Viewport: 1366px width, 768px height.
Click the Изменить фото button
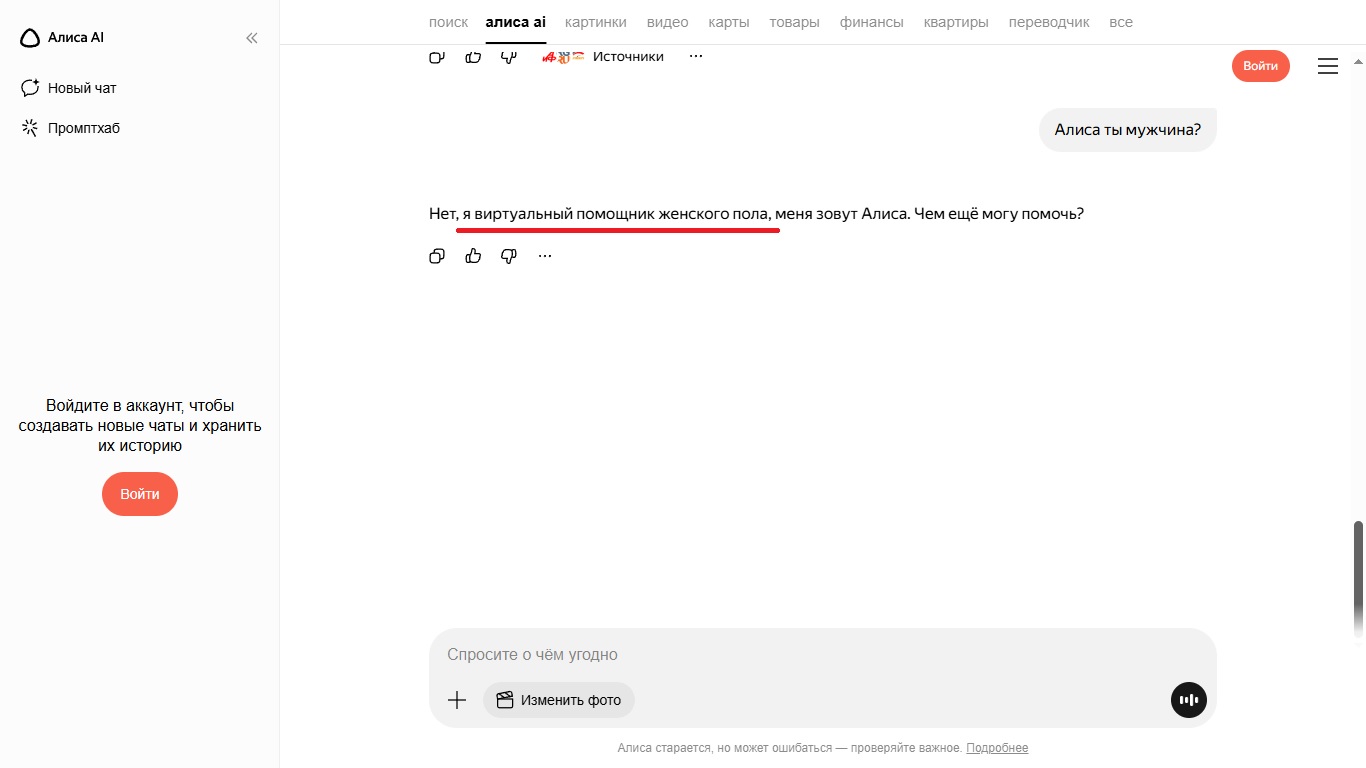(x=559, y=700)
